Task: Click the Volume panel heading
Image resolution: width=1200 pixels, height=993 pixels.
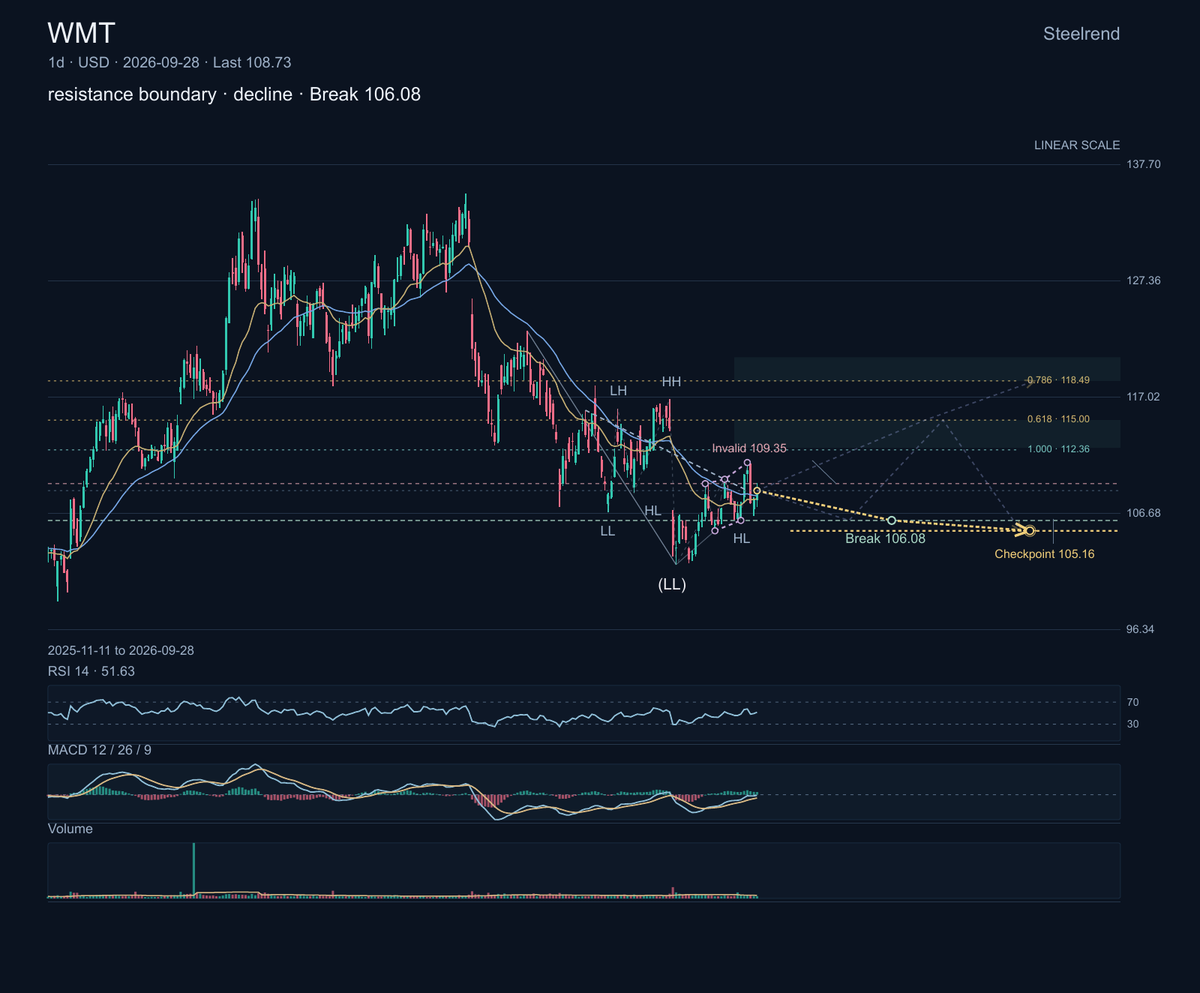Action: click(x=70, y=829)
